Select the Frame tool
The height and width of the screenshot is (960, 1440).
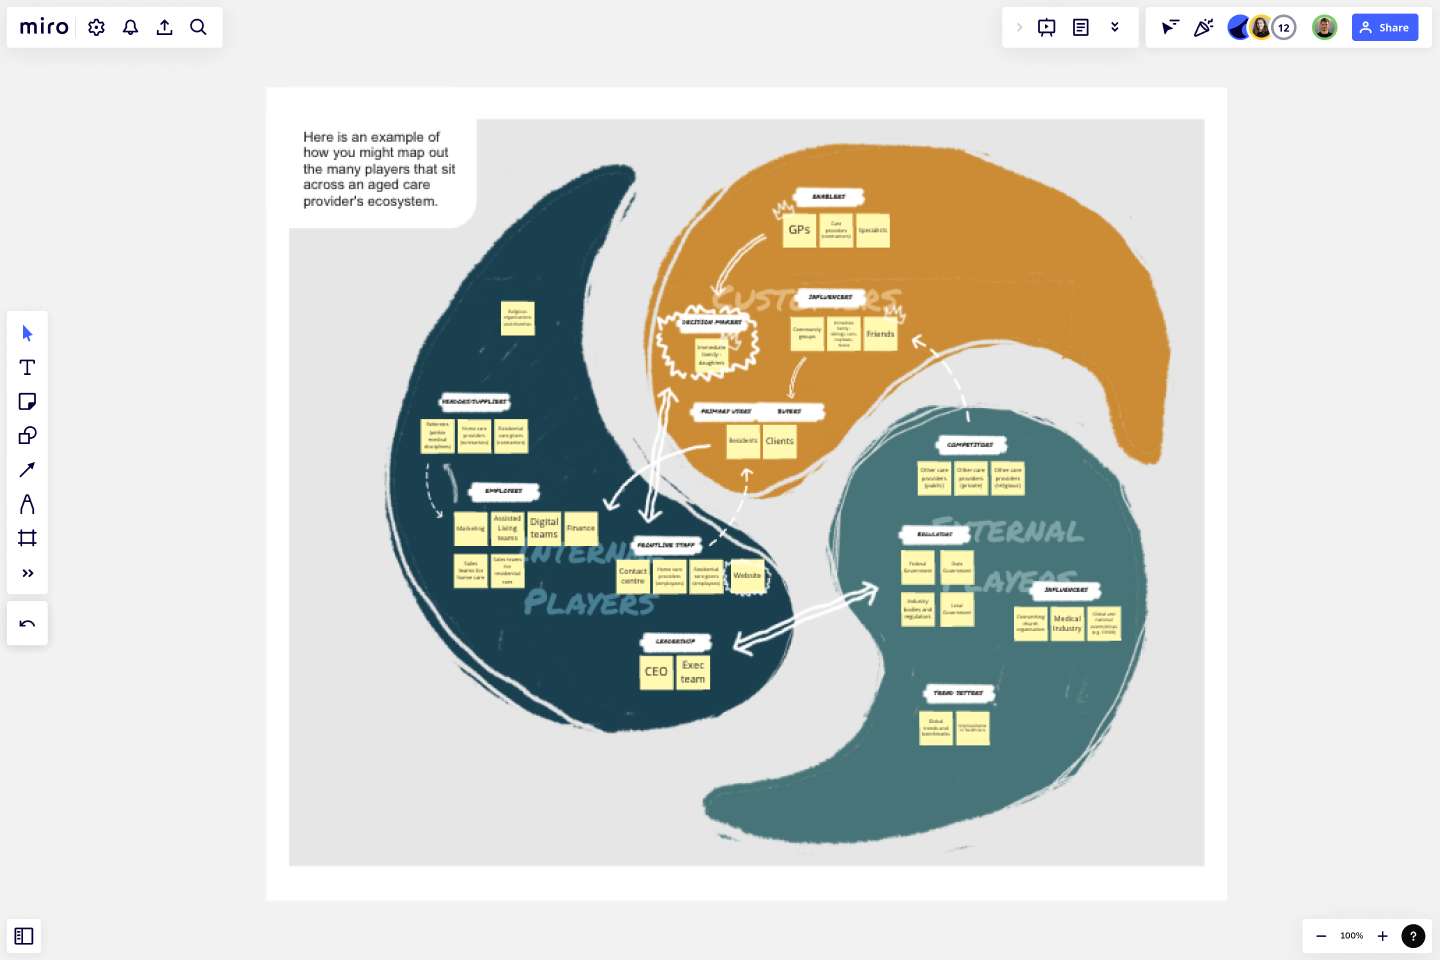[x=27, y=538]
